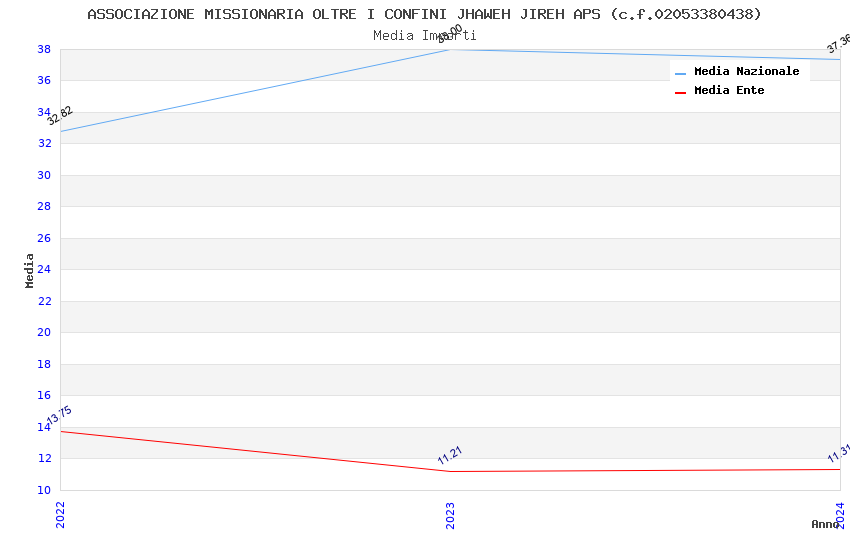
Task: Click the y-axis tick value 24
Action: coord(44,269)
